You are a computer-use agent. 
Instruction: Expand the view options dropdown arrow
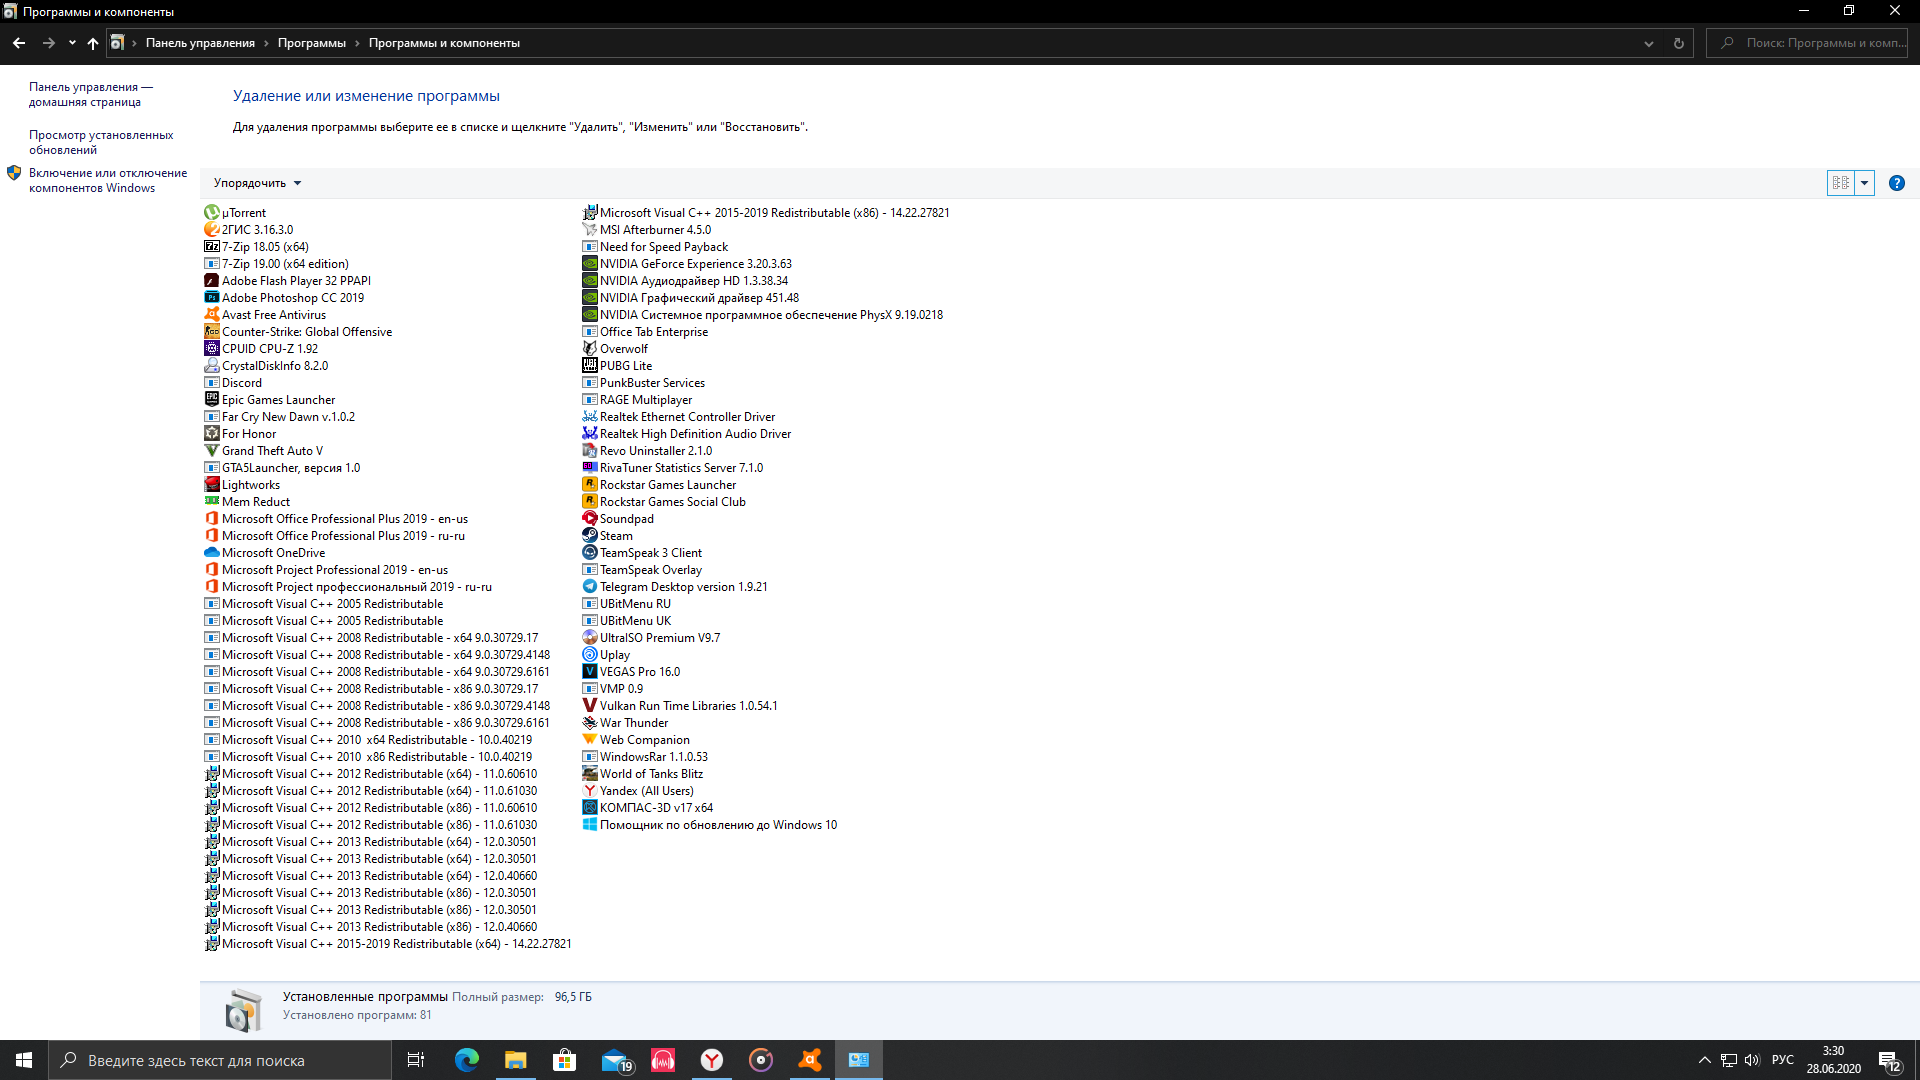coord(1864,183)
